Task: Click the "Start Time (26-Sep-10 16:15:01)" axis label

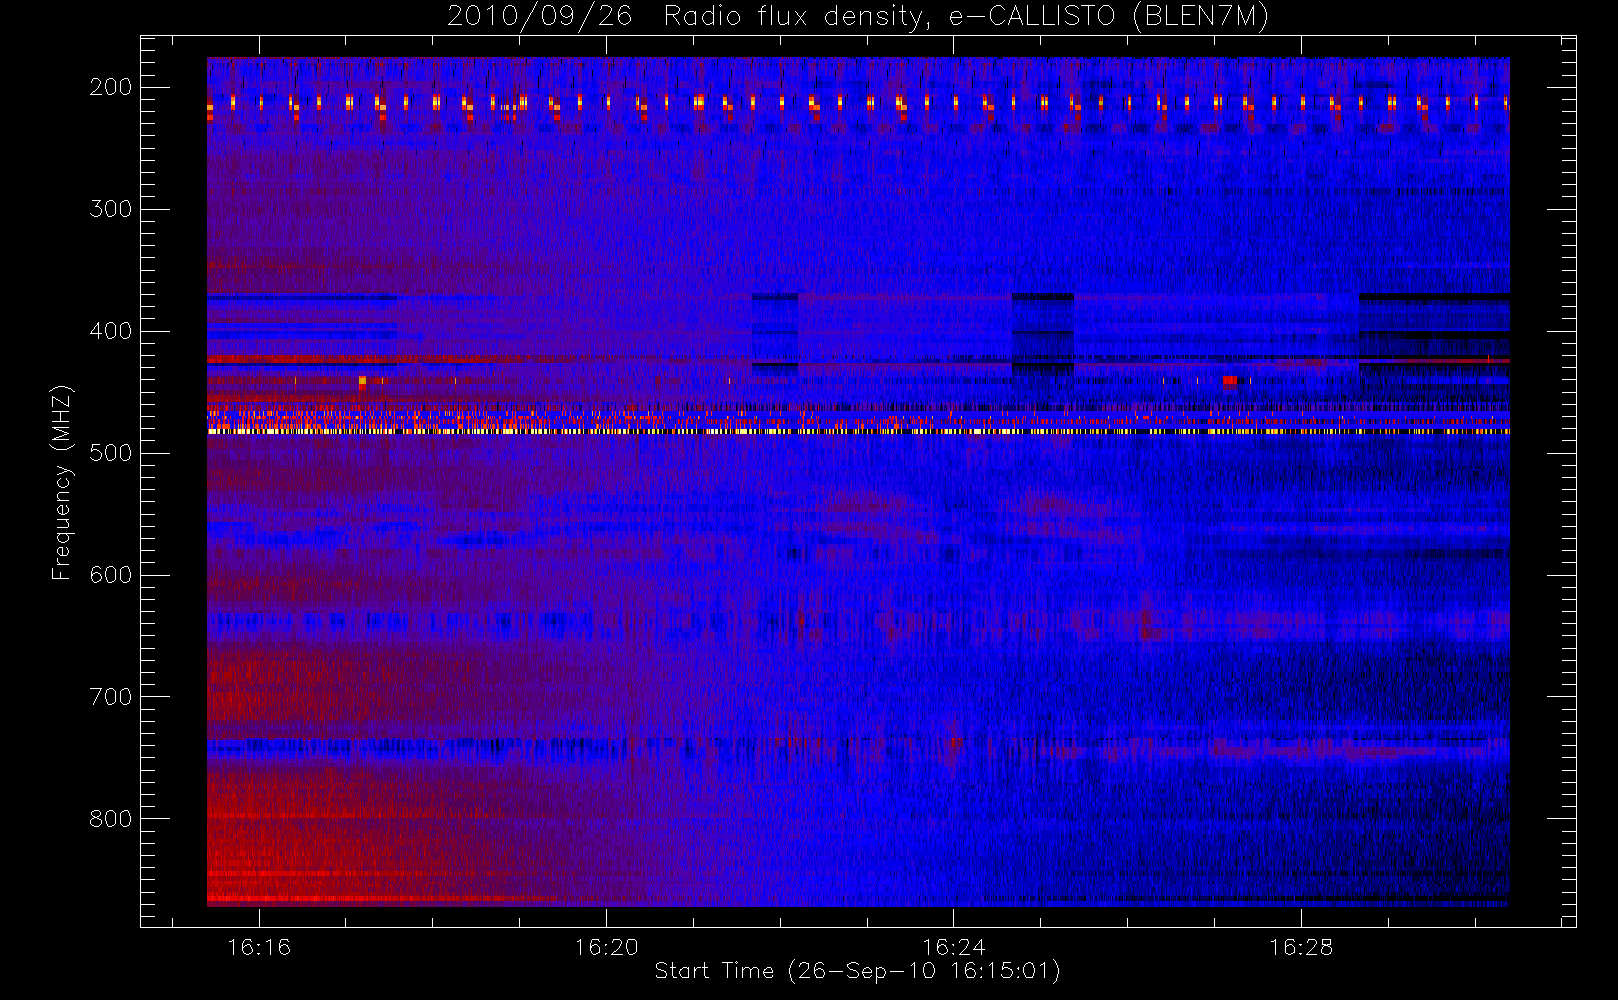Action: [x=857, y=971]
